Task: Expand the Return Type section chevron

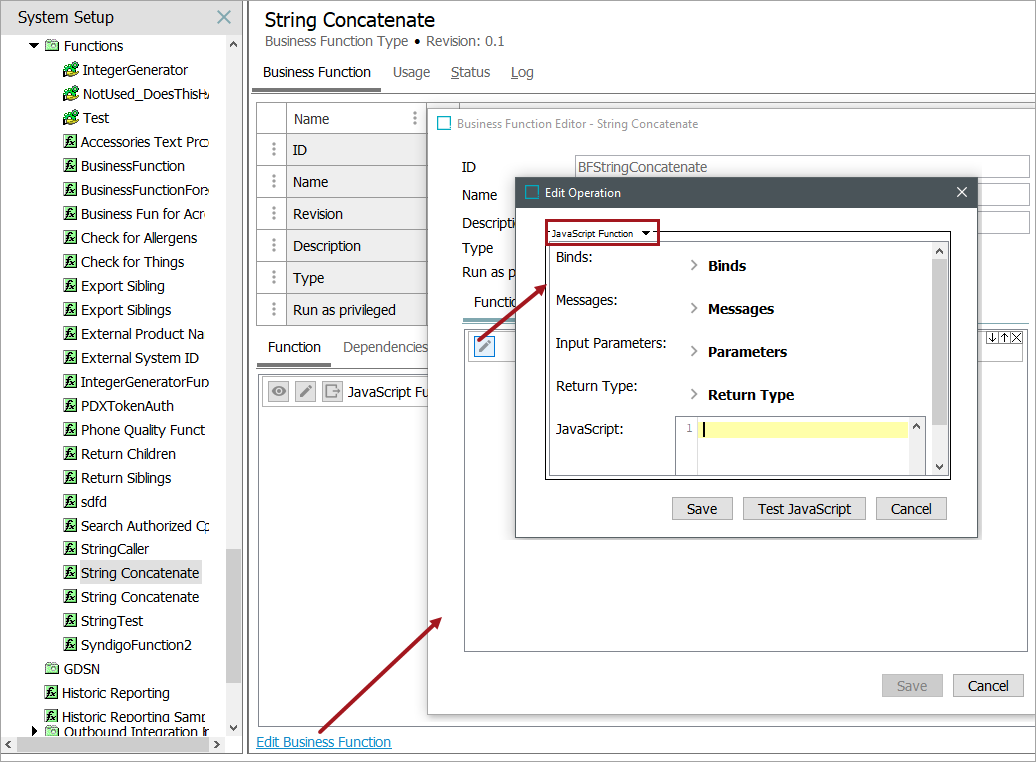Action: (x=694, y=395)
